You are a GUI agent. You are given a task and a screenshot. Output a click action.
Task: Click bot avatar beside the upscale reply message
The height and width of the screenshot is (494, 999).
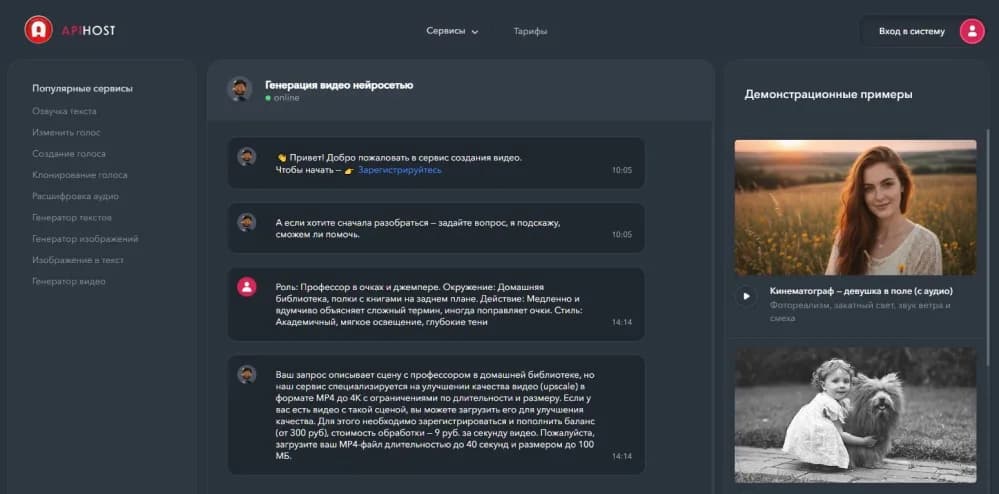pyautogui.click(x=247, y=374)
